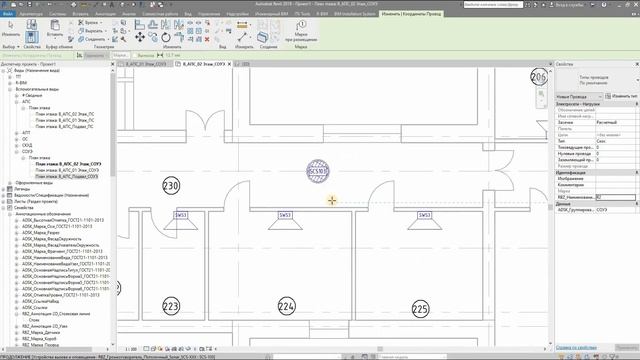Click the Mirror pick axis tool
Image resolution: width=640 pixels, height=360 pixels.
click(x=166, y=24)
